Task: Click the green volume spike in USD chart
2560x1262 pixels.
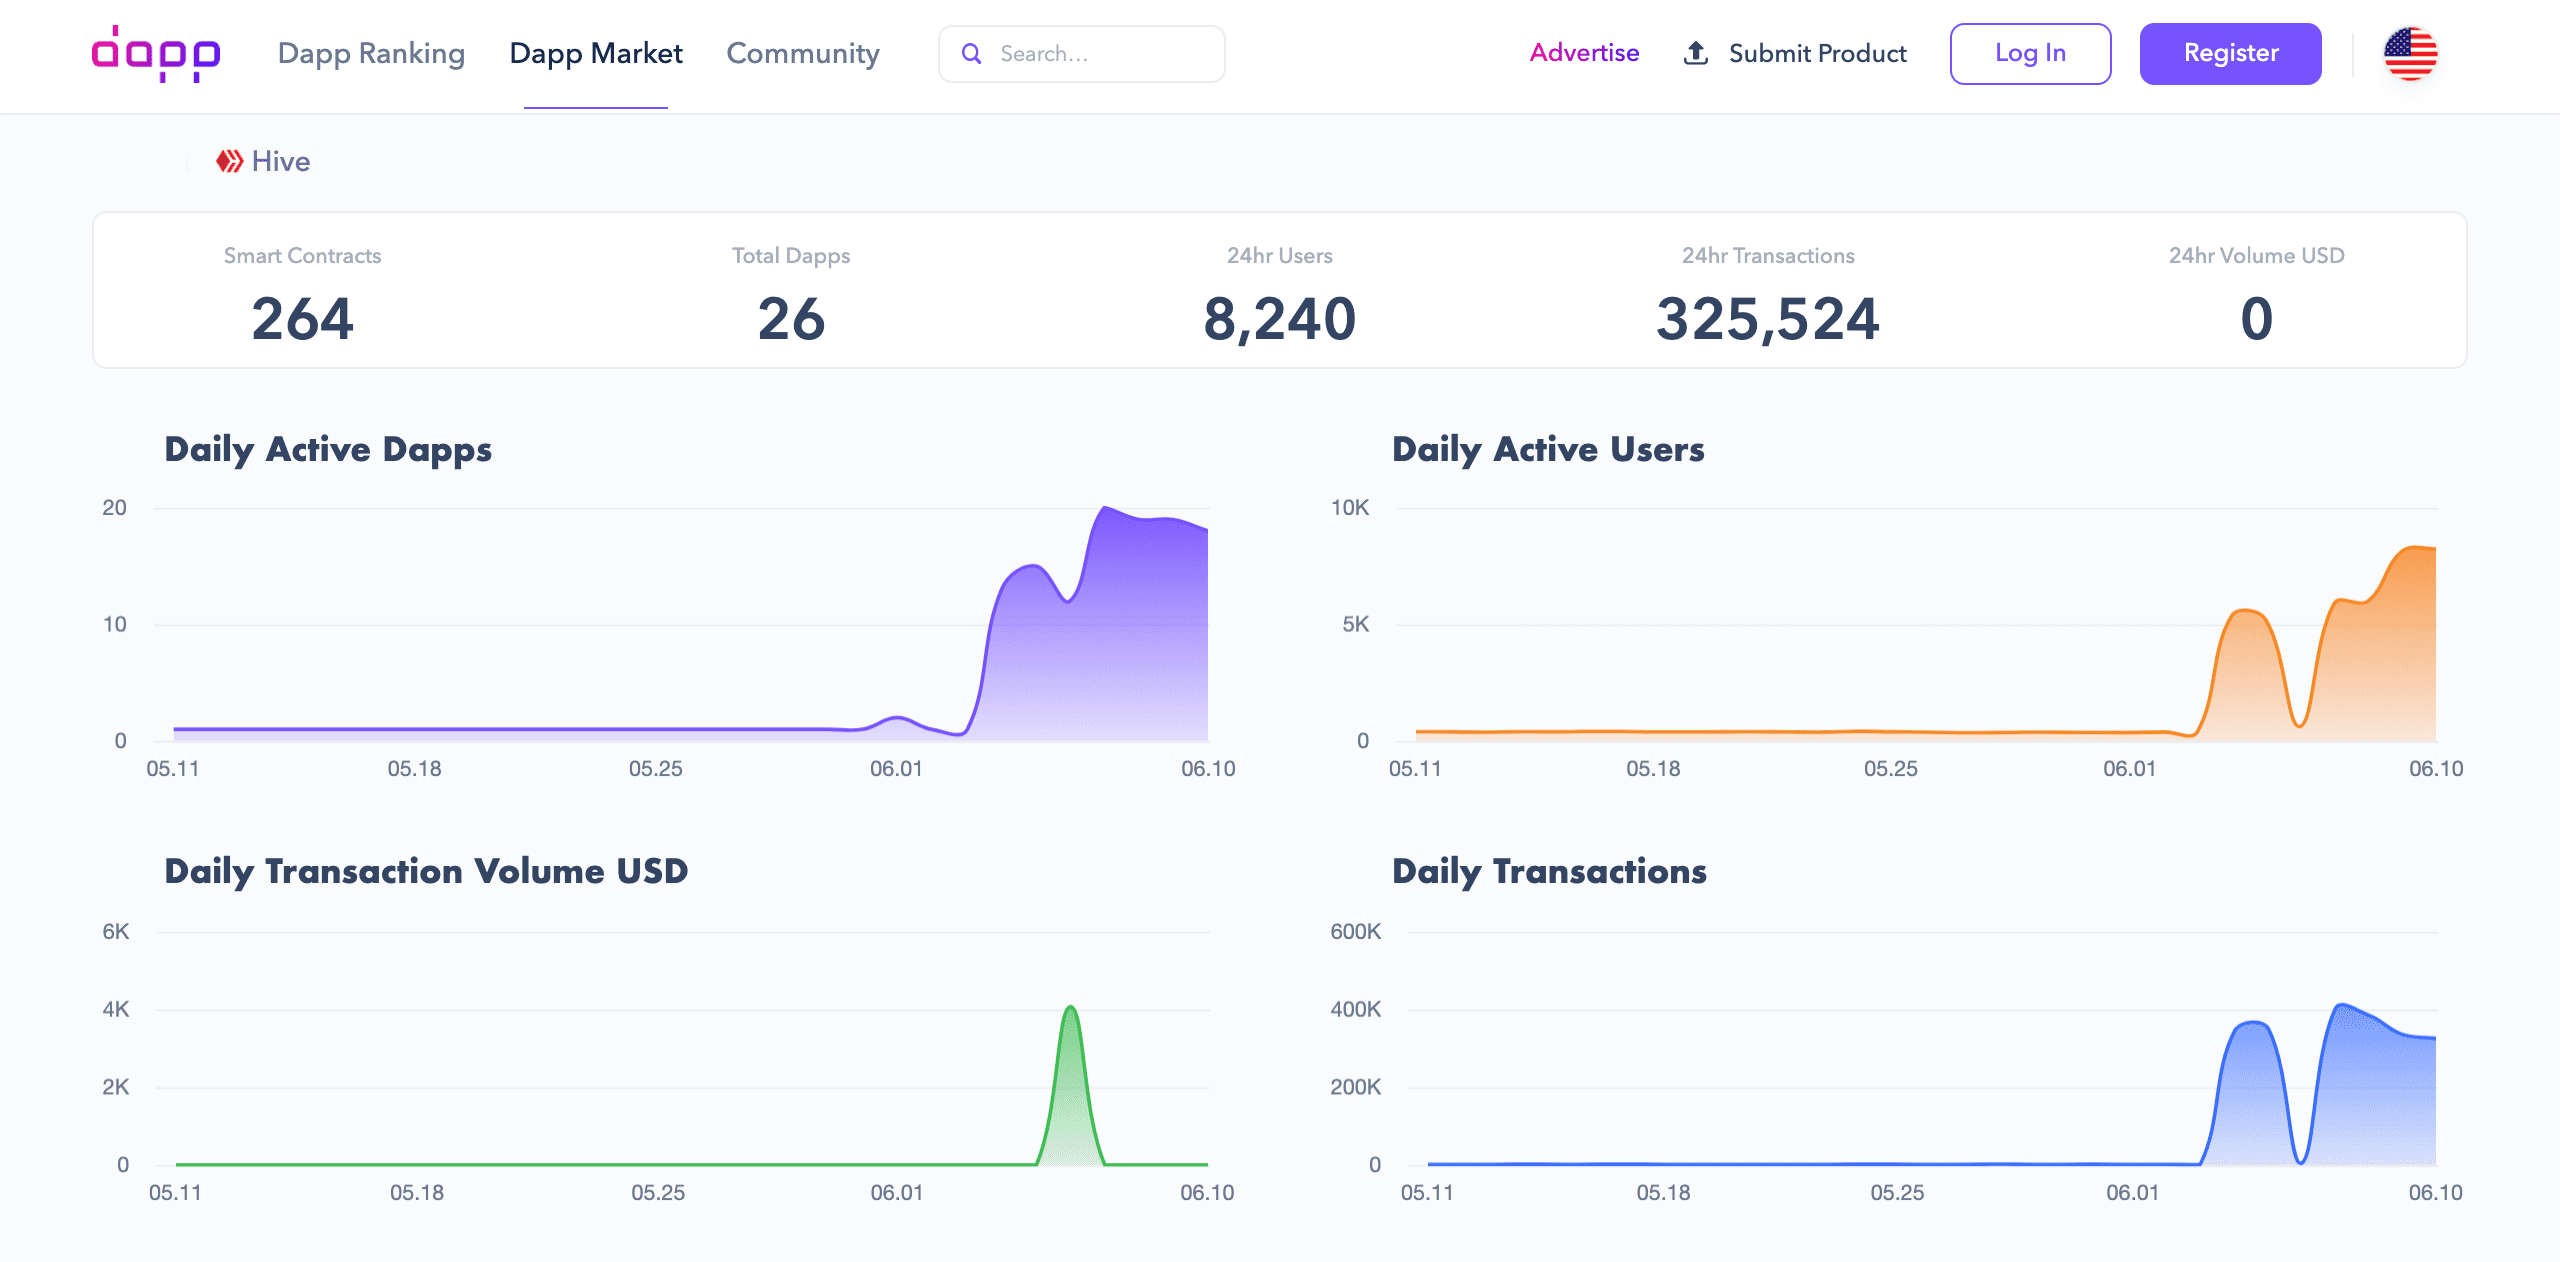Action: [x=1071, y=1085]
